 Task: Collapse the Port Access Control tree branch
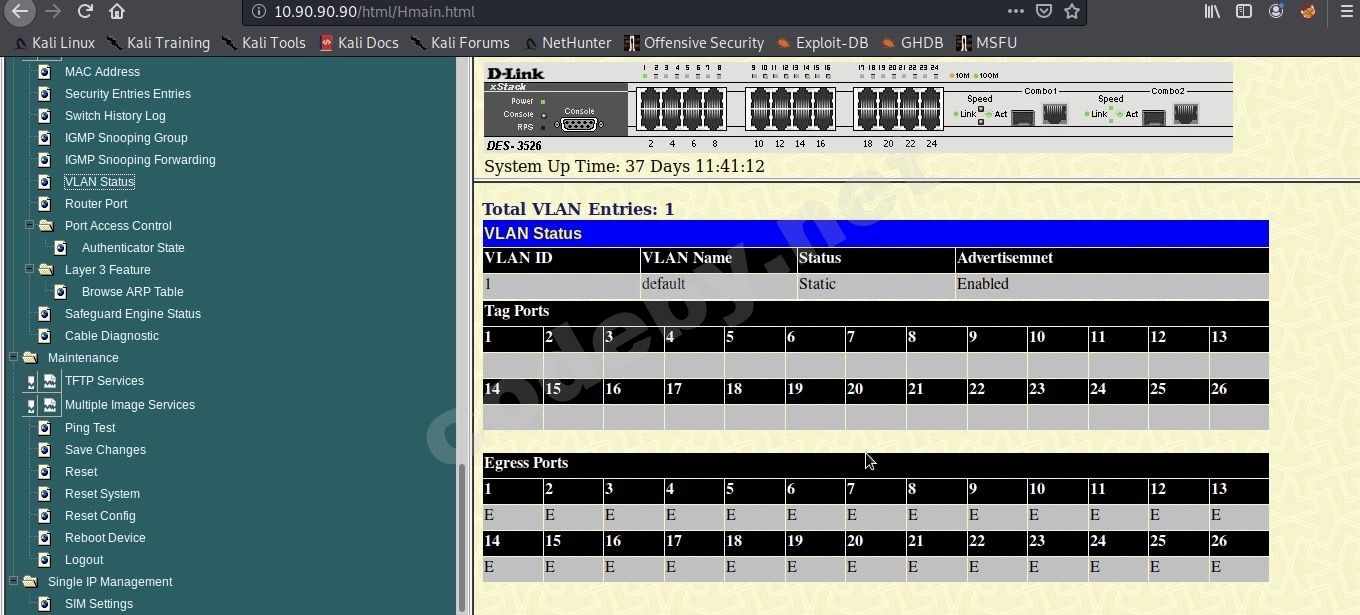29,225
